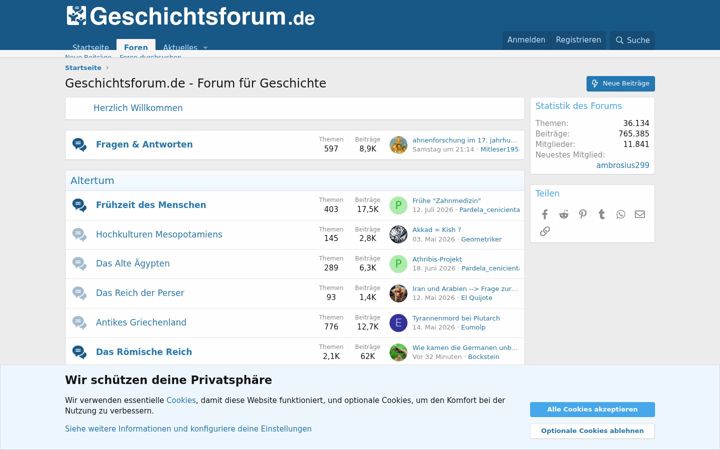Open the Aktuelles tab
Image resolution: width=720 pixels, height=450 pixels.
[x=180, y=47]
